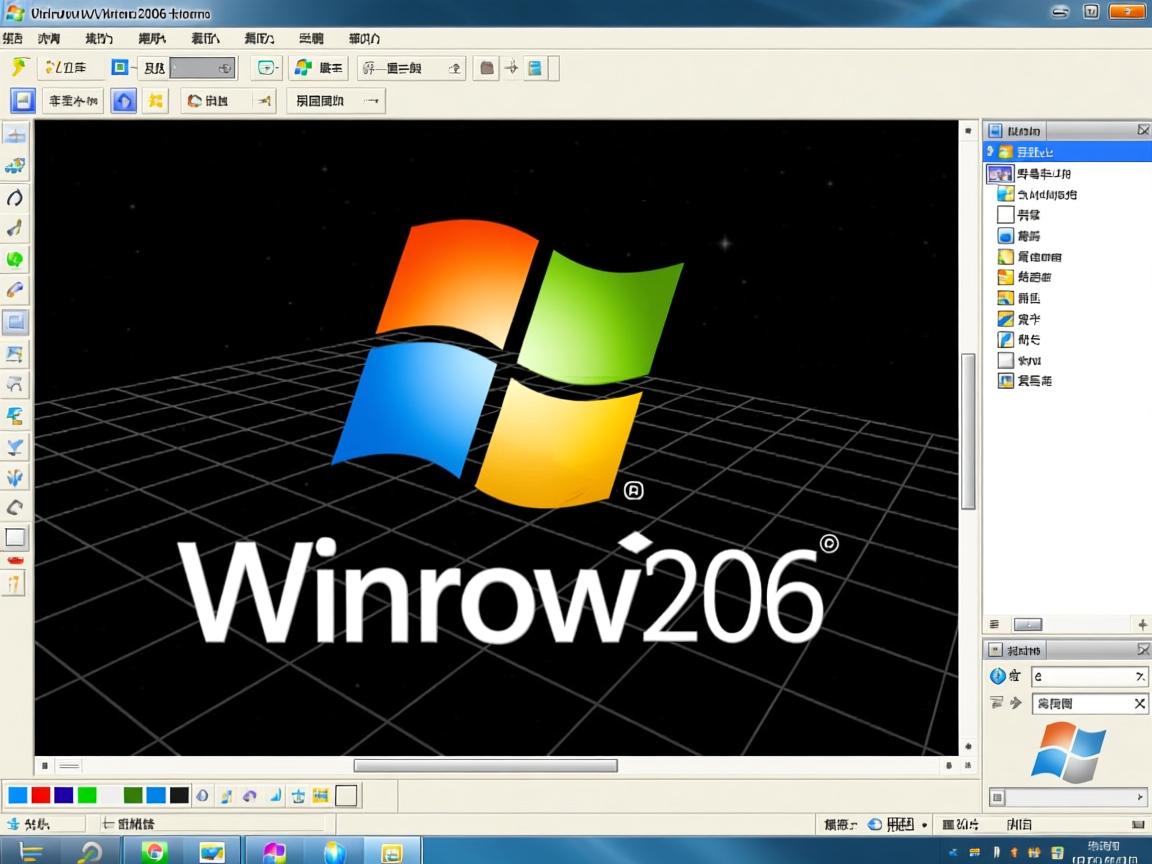Expand the arrow at the end of the second toolbar row
Image resolution: width=1152 pixels, height=864 pixels.
point(372,100)
